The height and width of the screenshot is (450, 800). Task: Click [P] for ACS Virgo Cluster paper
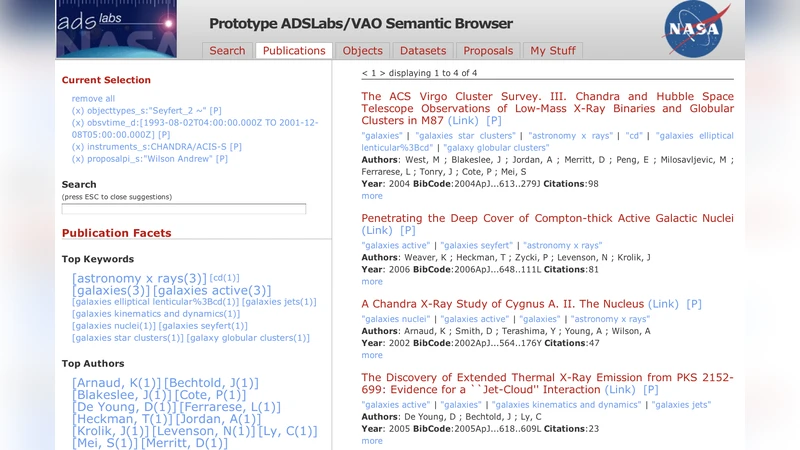click(x=494, y=121)
